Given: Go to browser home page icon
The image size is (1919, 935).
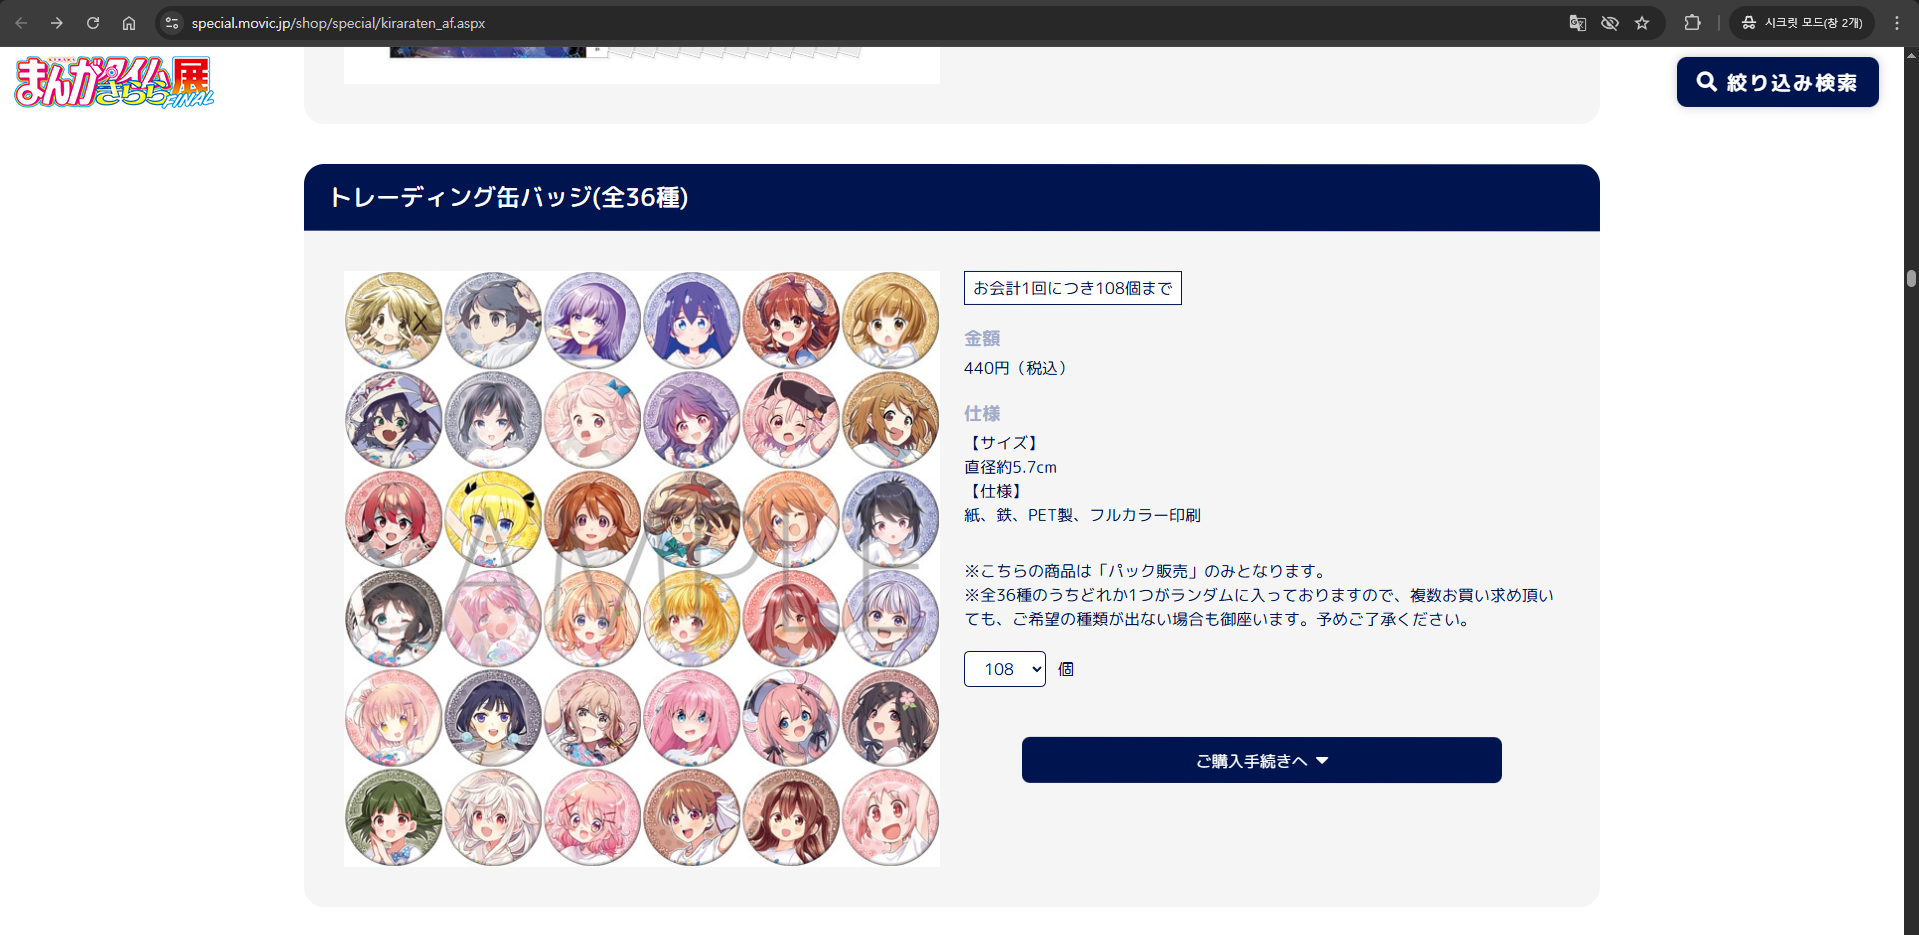Looking at the screenshot, I should pyautogui.click(x=129, y=23).
